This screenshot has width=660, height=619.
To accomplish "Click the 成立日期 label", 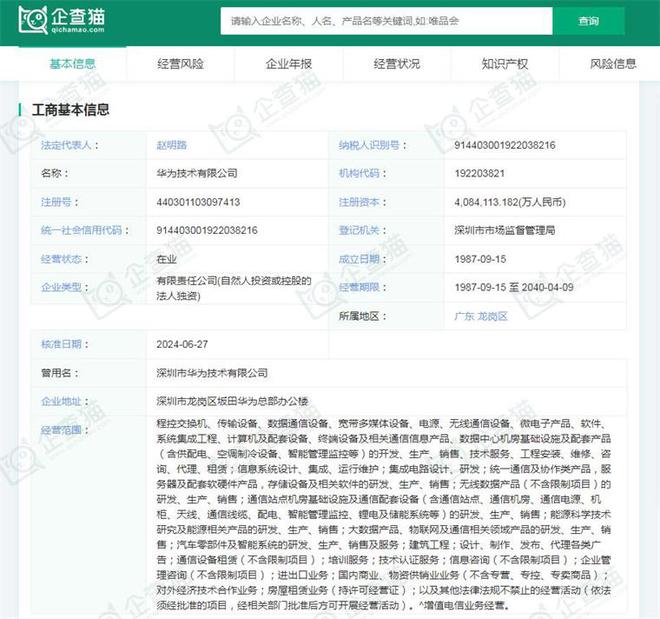I will point(362,259).
